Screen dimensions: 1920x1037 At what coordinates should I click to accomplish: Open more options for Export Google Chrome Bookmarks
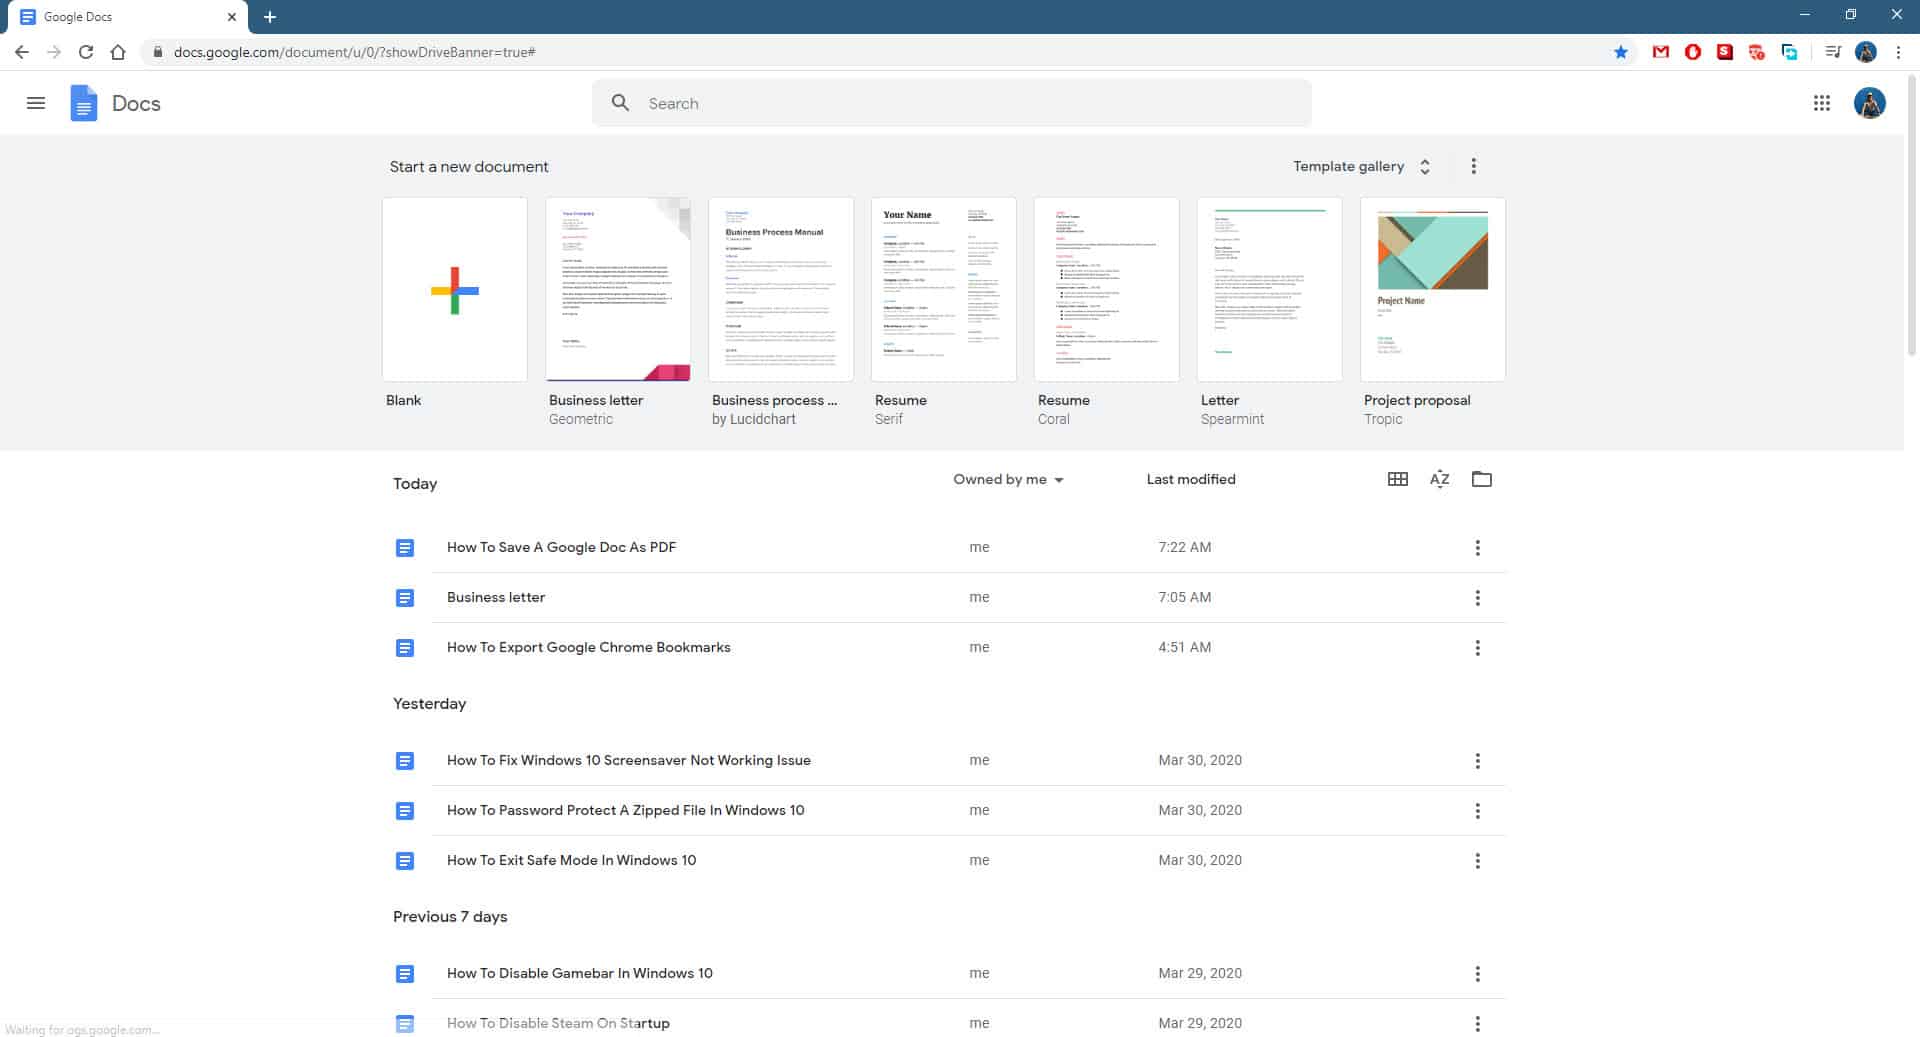[x=1477, y=648]
